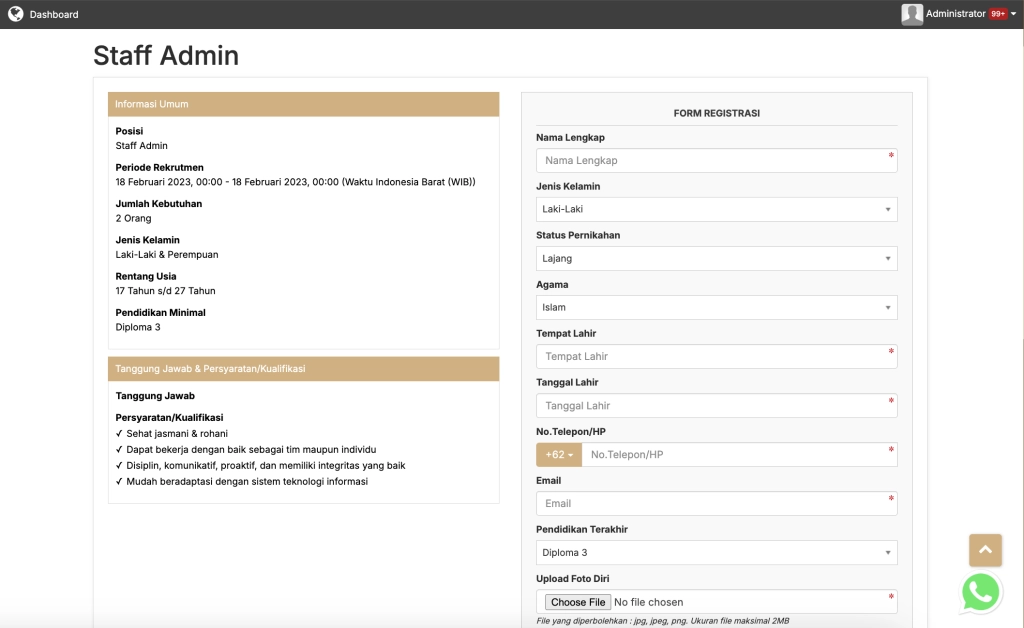Viewport: 1024px width, 628px height.
Task: Select the Tanggal Lahir date field
Action: point(716,405)
